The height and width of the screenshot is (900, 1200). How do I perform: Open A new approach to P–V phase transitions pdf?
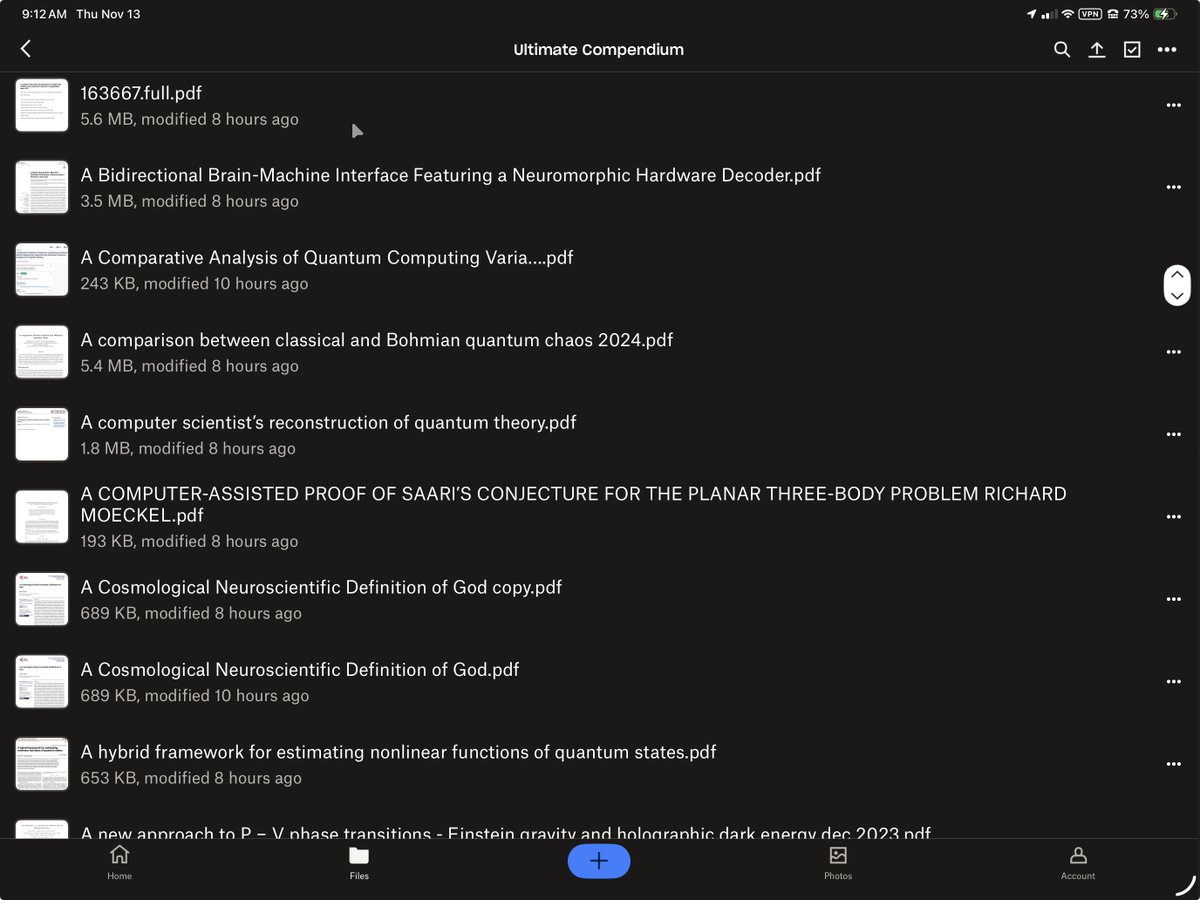pyautogui.click(x=506, y=831)
